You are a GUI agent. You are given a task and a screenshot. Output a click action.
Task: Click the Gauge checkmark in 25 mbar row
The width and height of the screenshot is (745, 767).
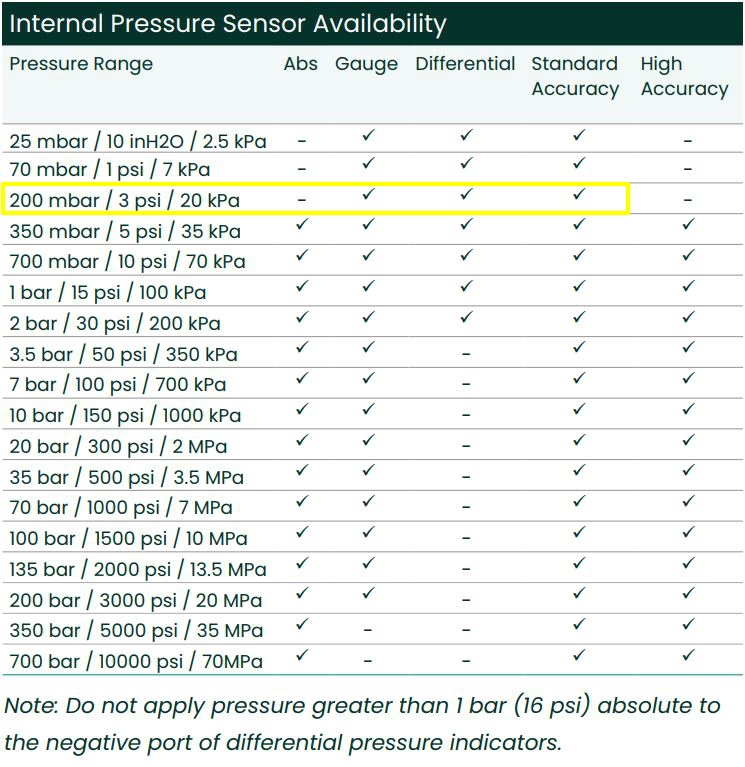[x=368, y=135]
